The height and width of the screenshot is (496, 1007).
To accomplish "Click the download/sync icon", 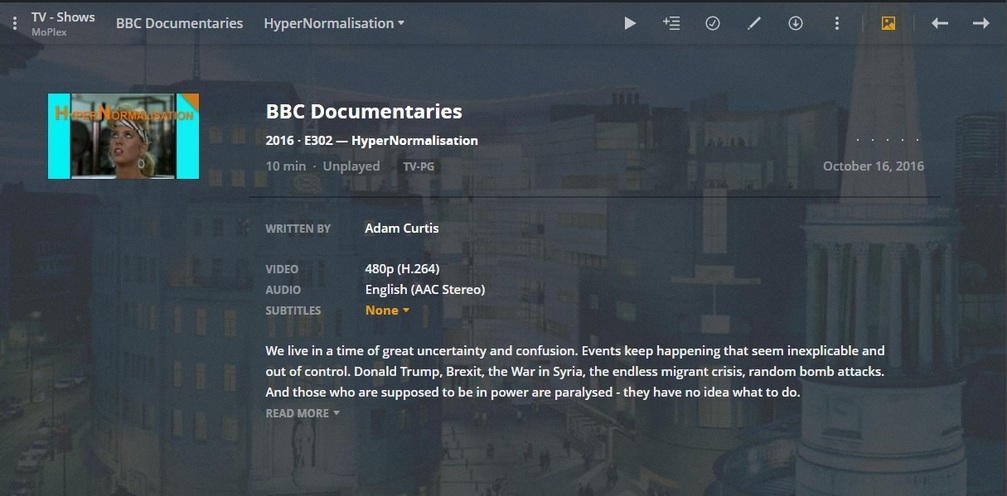I will click(795, 23).
